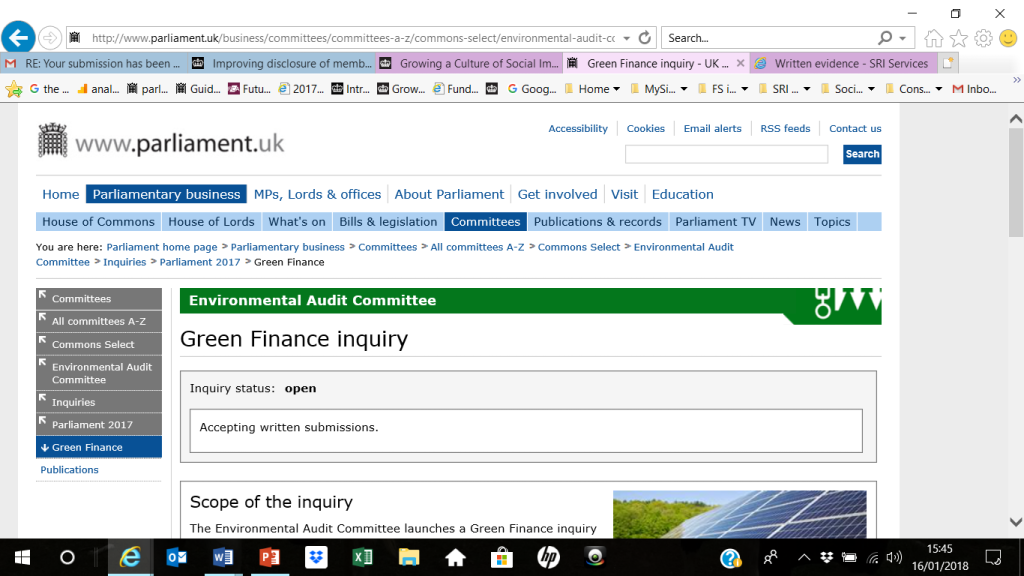The width and height of the screenshot is (1024, 576).
Task: Refresh the page using the address bar icon
Action: pyautogui.click(x=645, y=37)
